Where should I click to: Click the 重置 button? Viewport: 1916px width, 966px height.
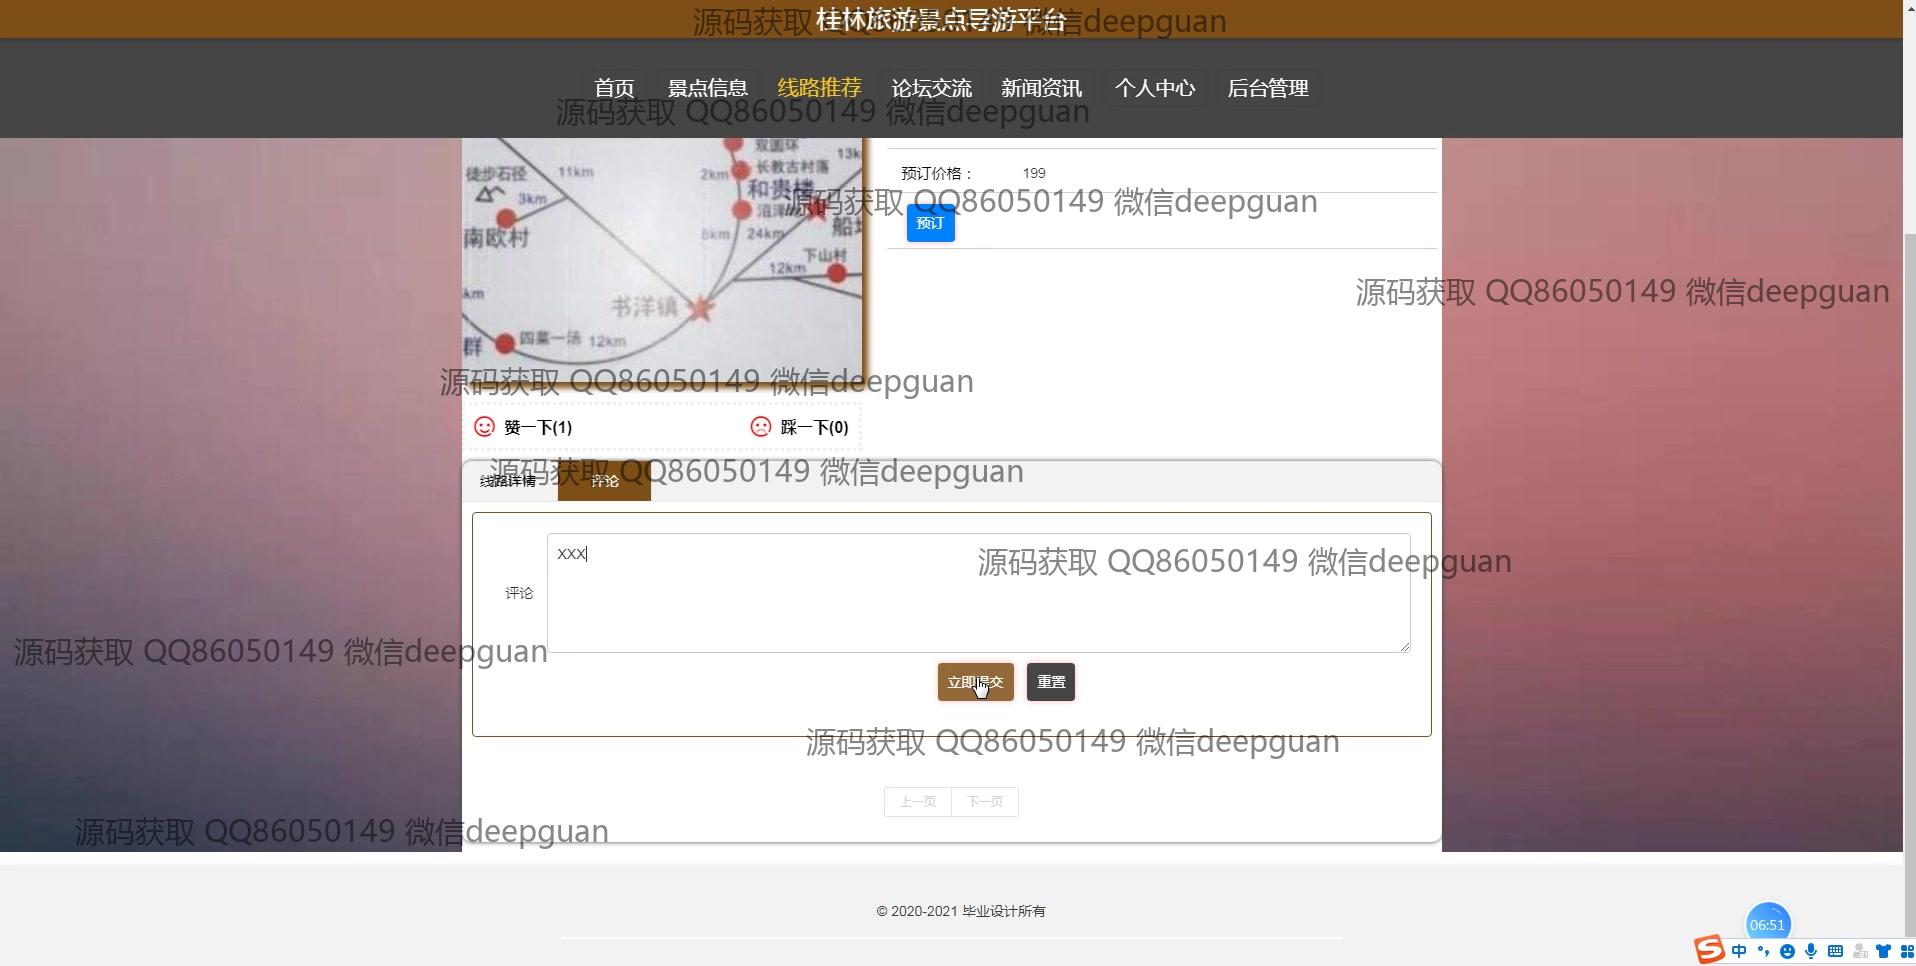point(1050,682)
